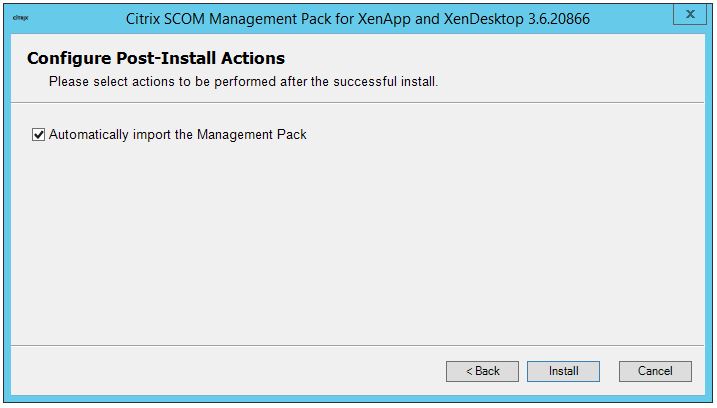Click the 'Configure Post-Install Actions' heading
The width and height of the screenshot is (717, 408).
(156, 59)
